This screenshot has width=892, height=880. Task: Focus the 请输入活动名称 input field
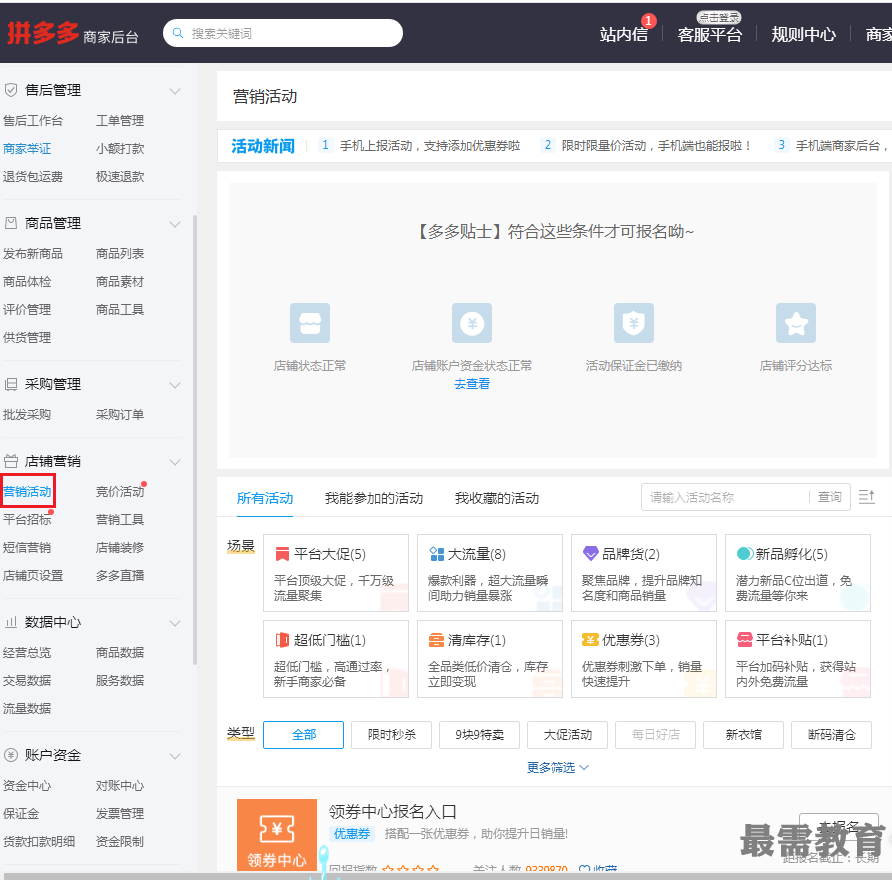point(725,497)
